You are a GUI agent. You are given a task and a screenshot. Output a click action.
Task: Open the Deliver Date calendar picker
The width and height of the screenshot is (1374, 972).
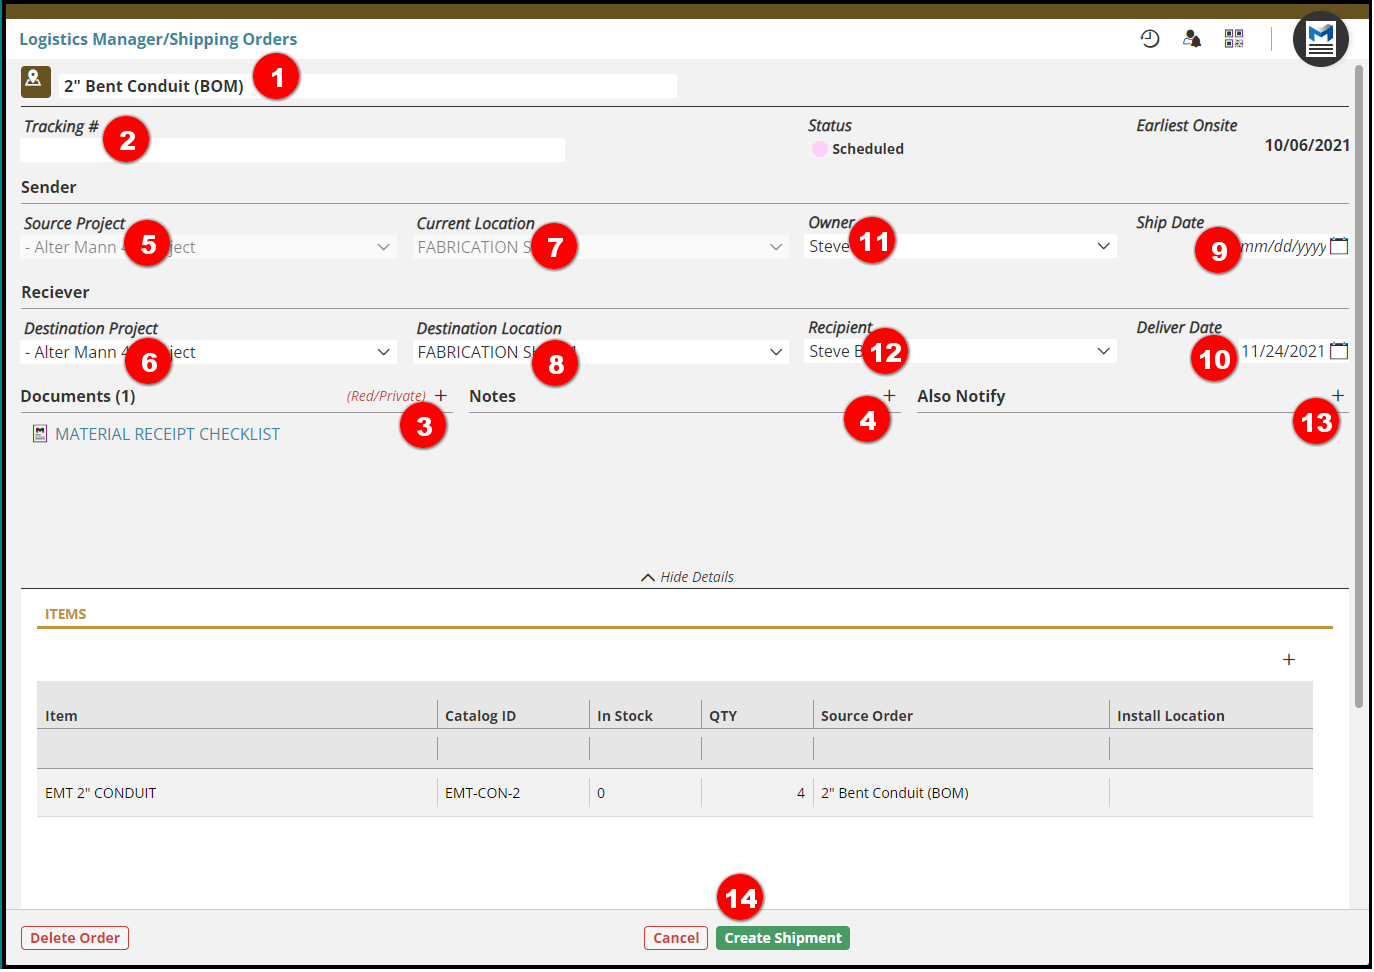tap(1339, 351)
